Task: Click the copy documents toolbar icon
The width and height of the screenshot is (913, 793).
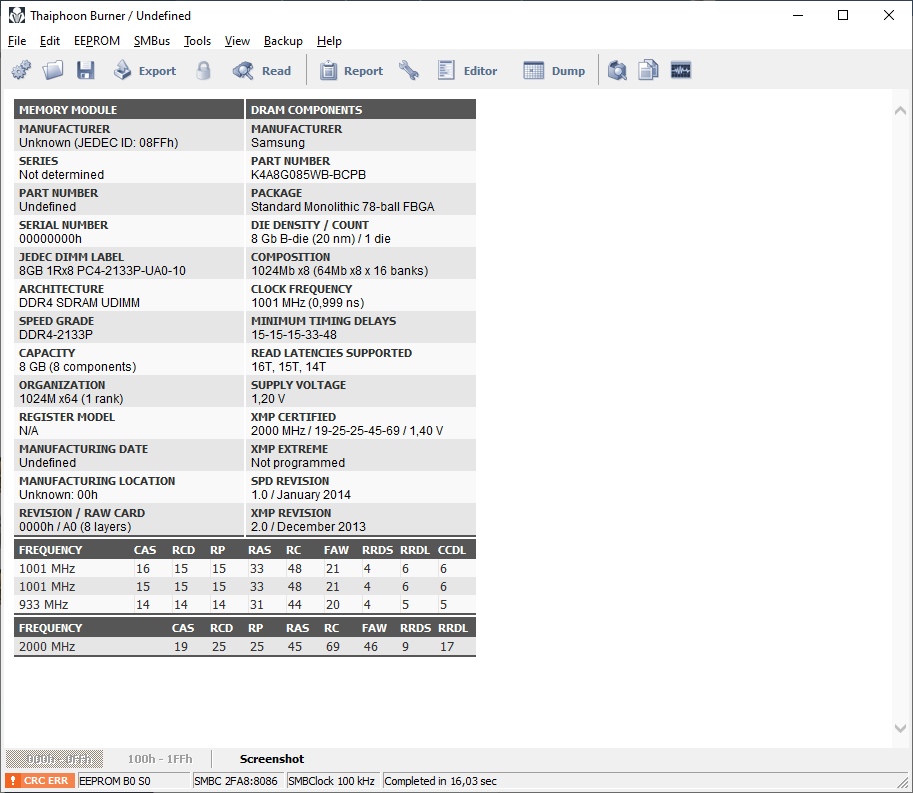Action: pyautogui.click(x=648, y=70)
